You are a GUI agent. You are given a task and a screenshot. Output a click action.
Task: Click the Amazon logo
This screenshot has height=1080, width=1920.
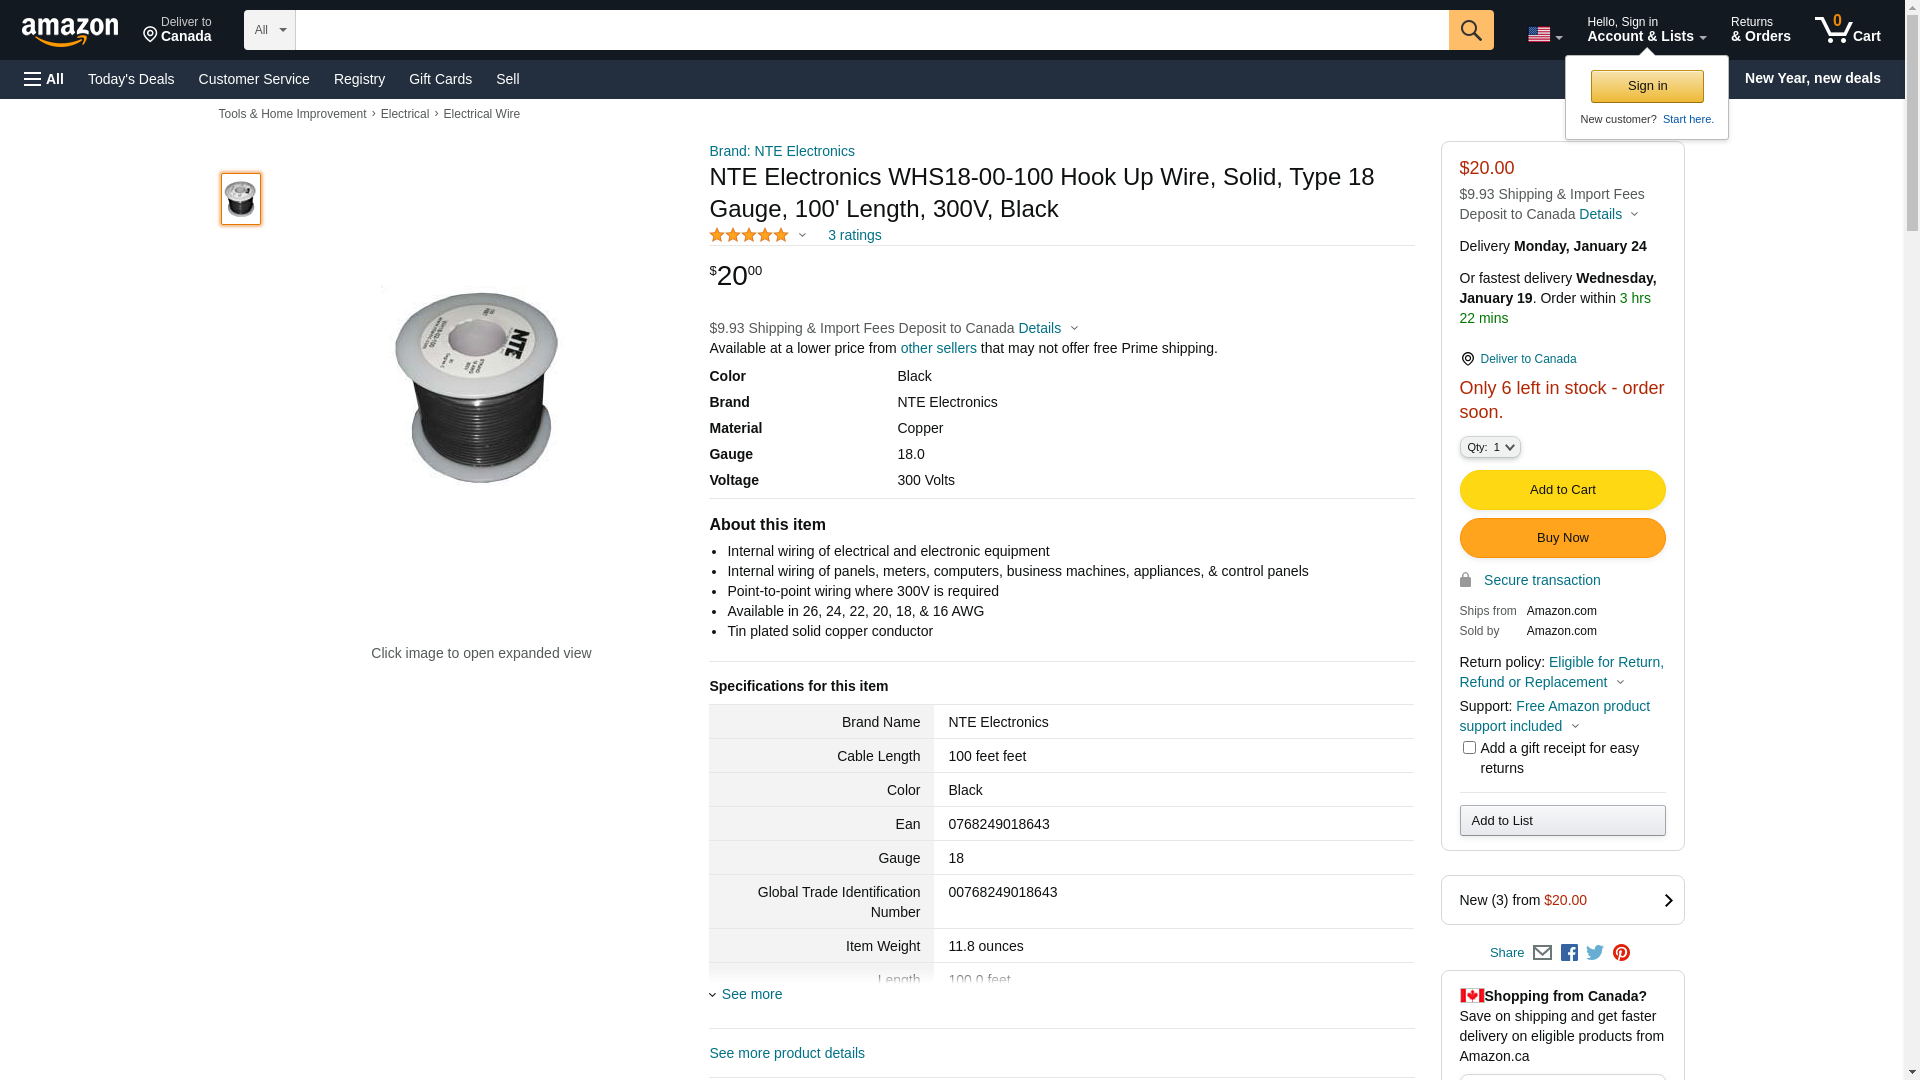pos(70,31)
